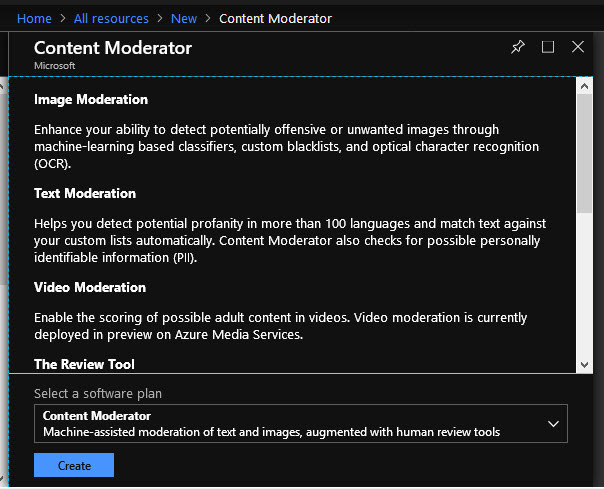Click the Content Moderator blade title

[x=113, y=48]
